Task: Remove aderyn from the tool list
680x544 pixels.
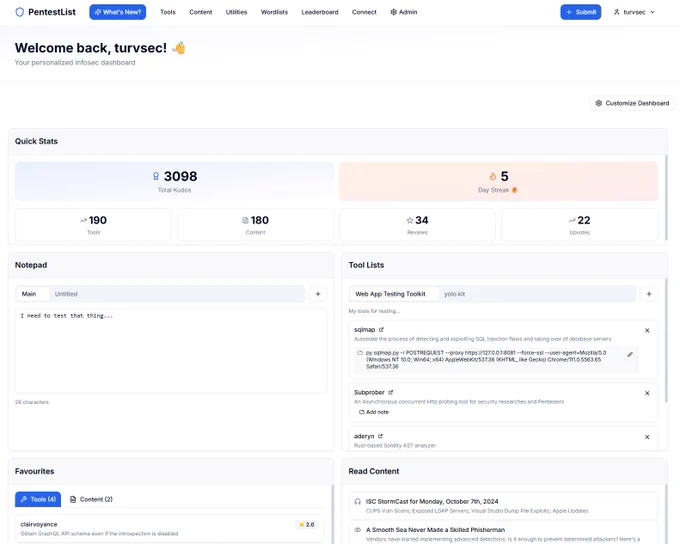Action: (x=647, y=437)
